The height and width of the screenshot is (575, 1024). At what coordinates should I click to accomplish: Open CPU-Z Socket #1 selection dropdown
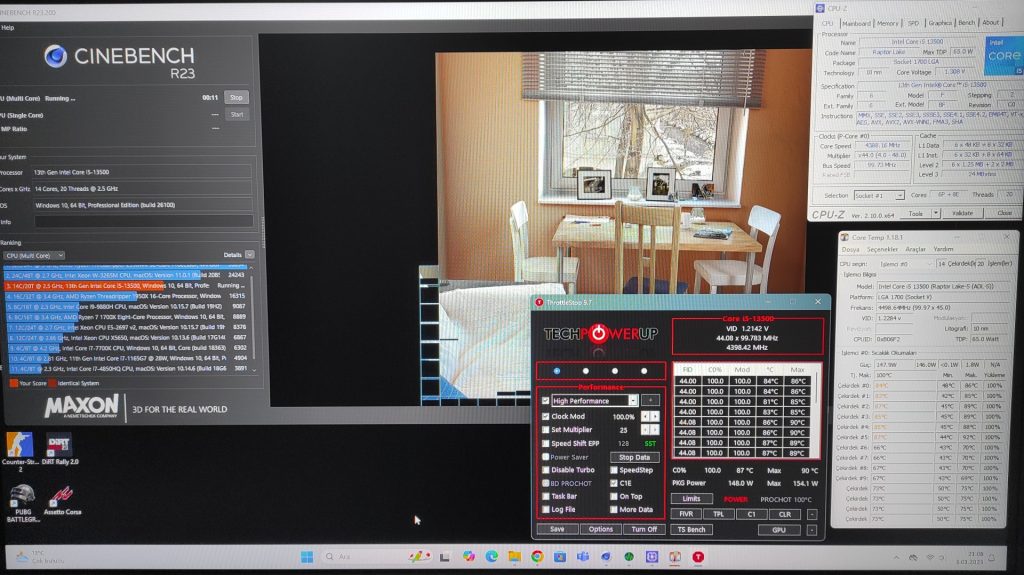coord(879,195)
